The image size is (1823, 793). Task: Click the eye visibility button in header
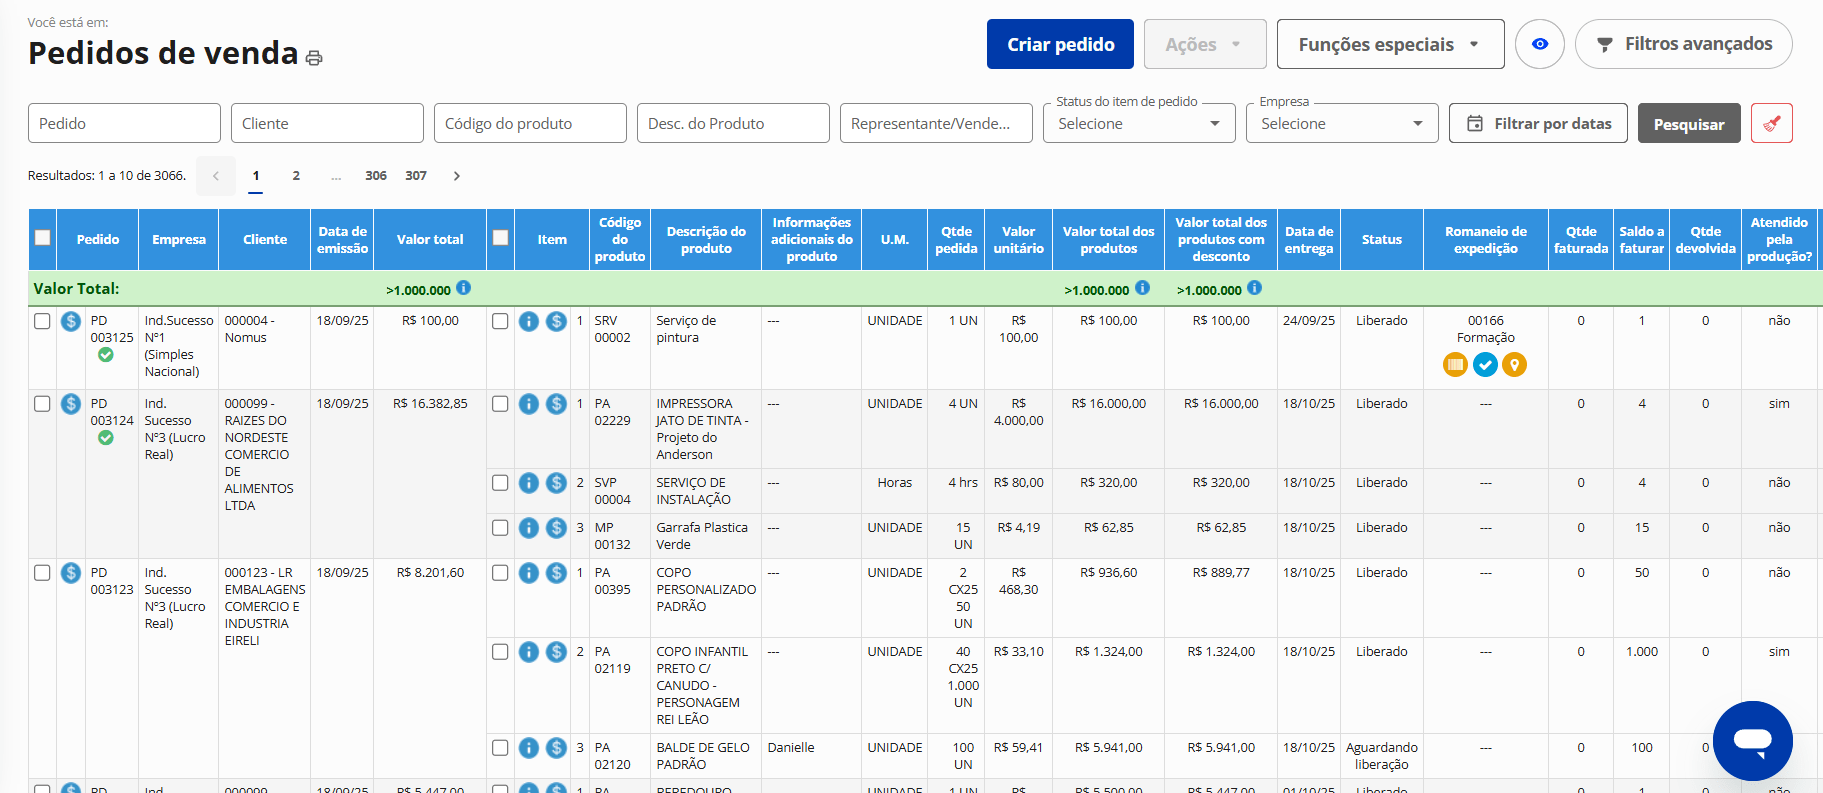[1539, 44]
